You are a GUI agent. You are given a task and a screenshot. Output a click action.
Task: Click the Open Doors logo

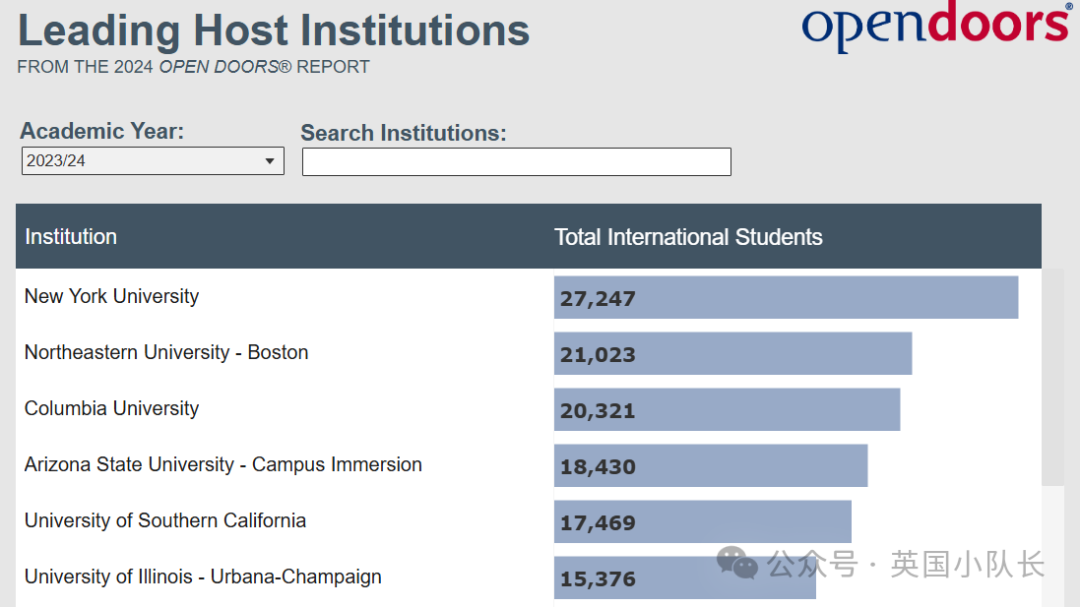[x=935, y=27]
